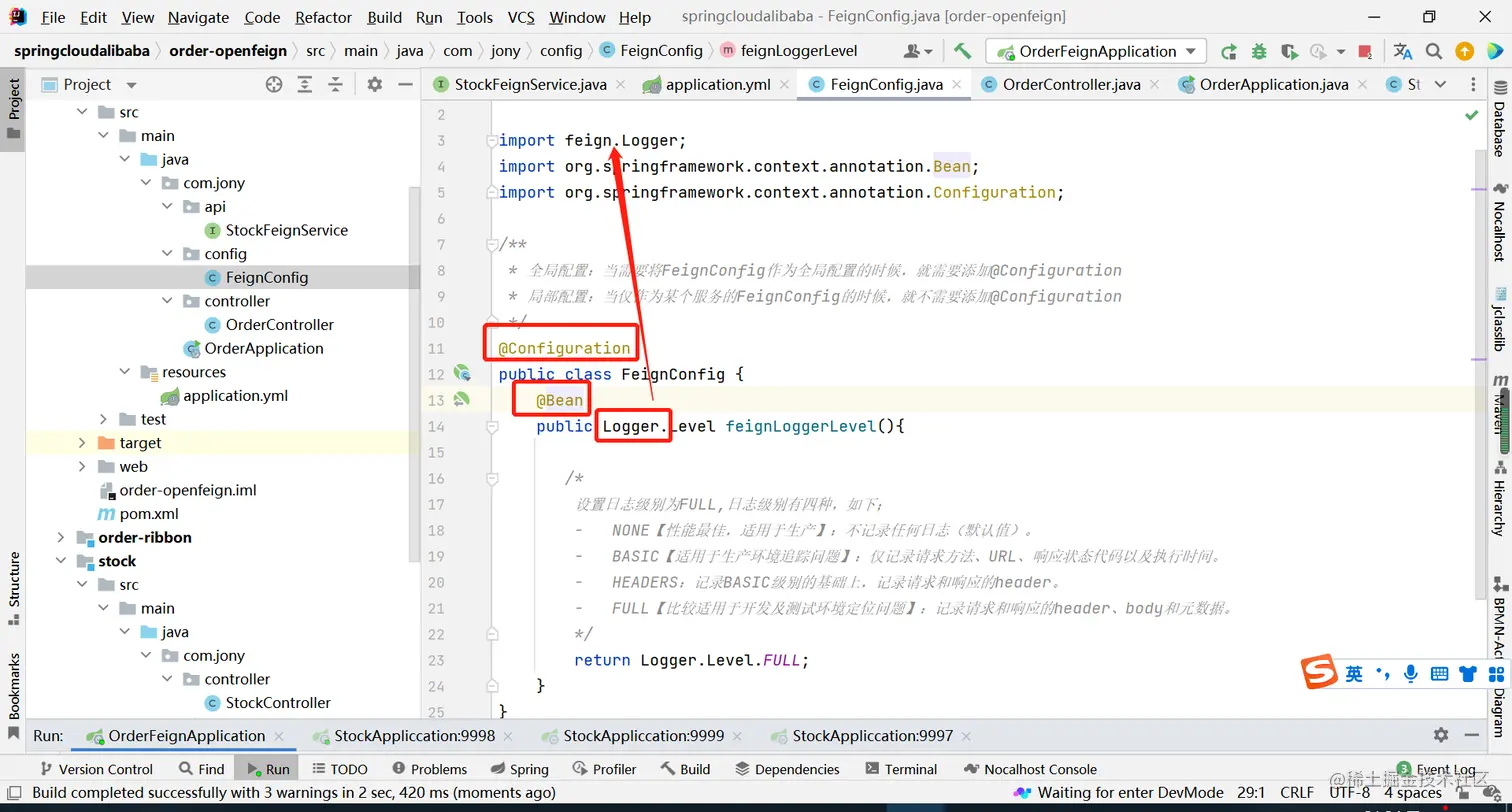Toggle the Sogou input language 英 indicator
The width and height of the screenshot is (1512, 812).
[1354, 674]
